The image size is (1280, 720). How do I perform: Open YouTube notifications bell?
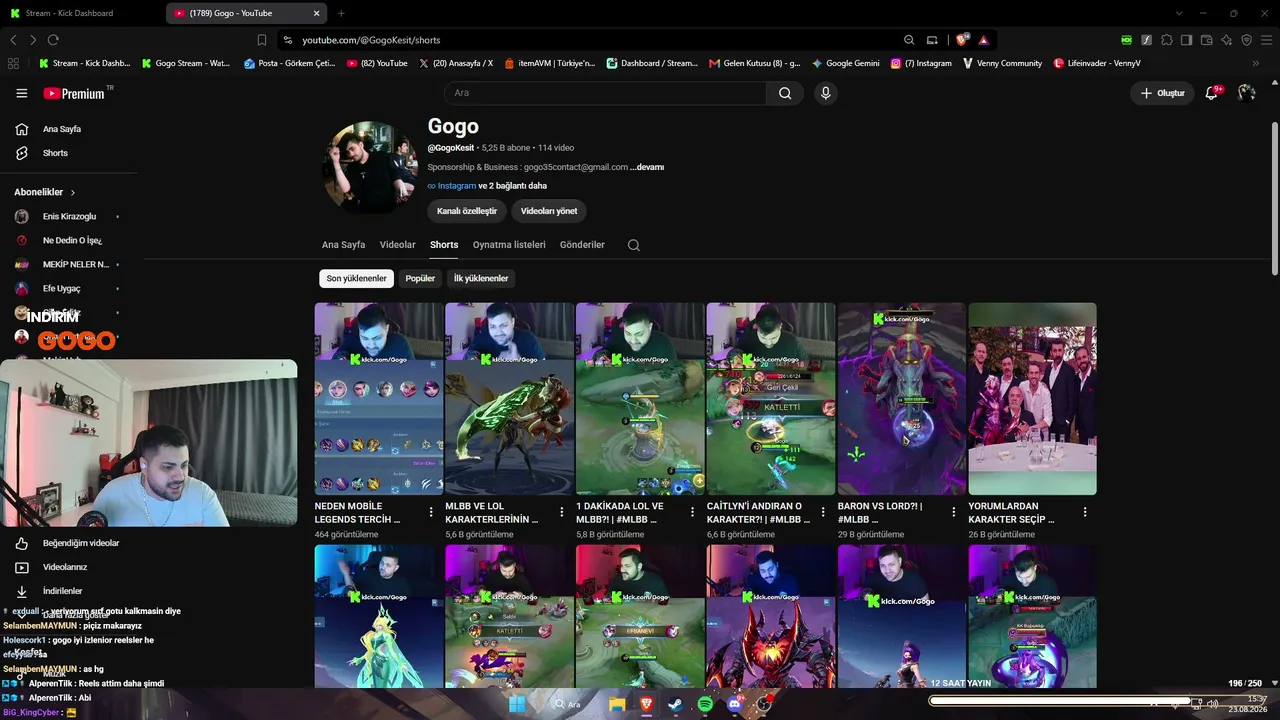1212,92
